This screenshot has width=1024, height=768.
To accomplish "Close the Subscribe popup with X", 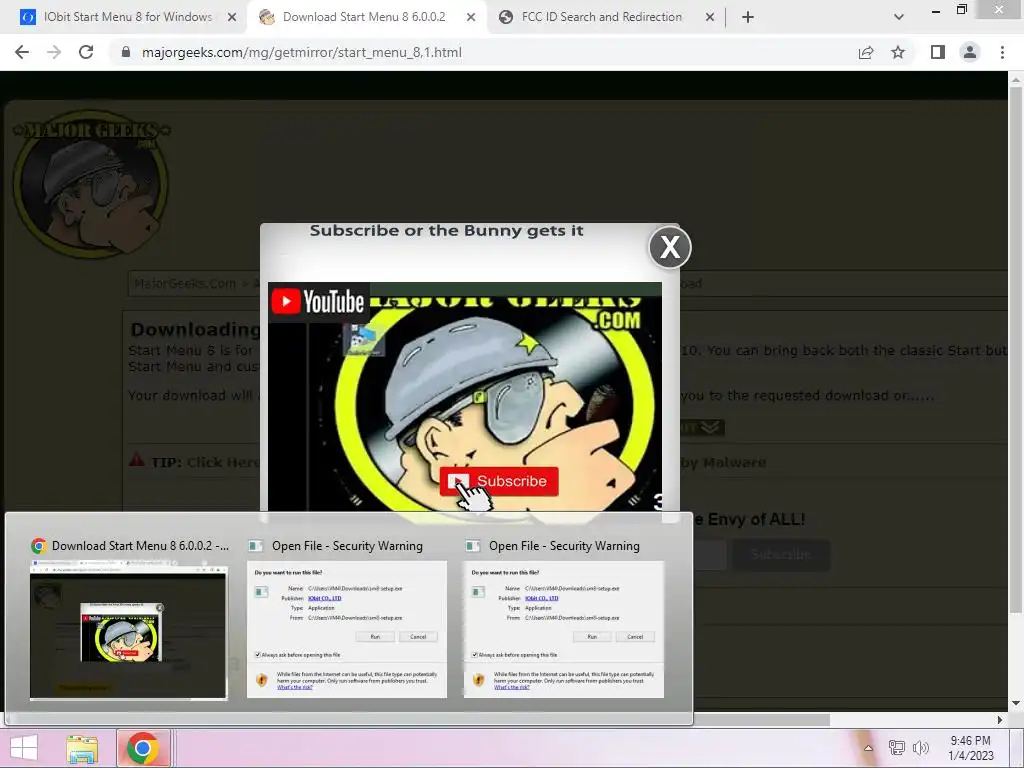I will (669, 248).
